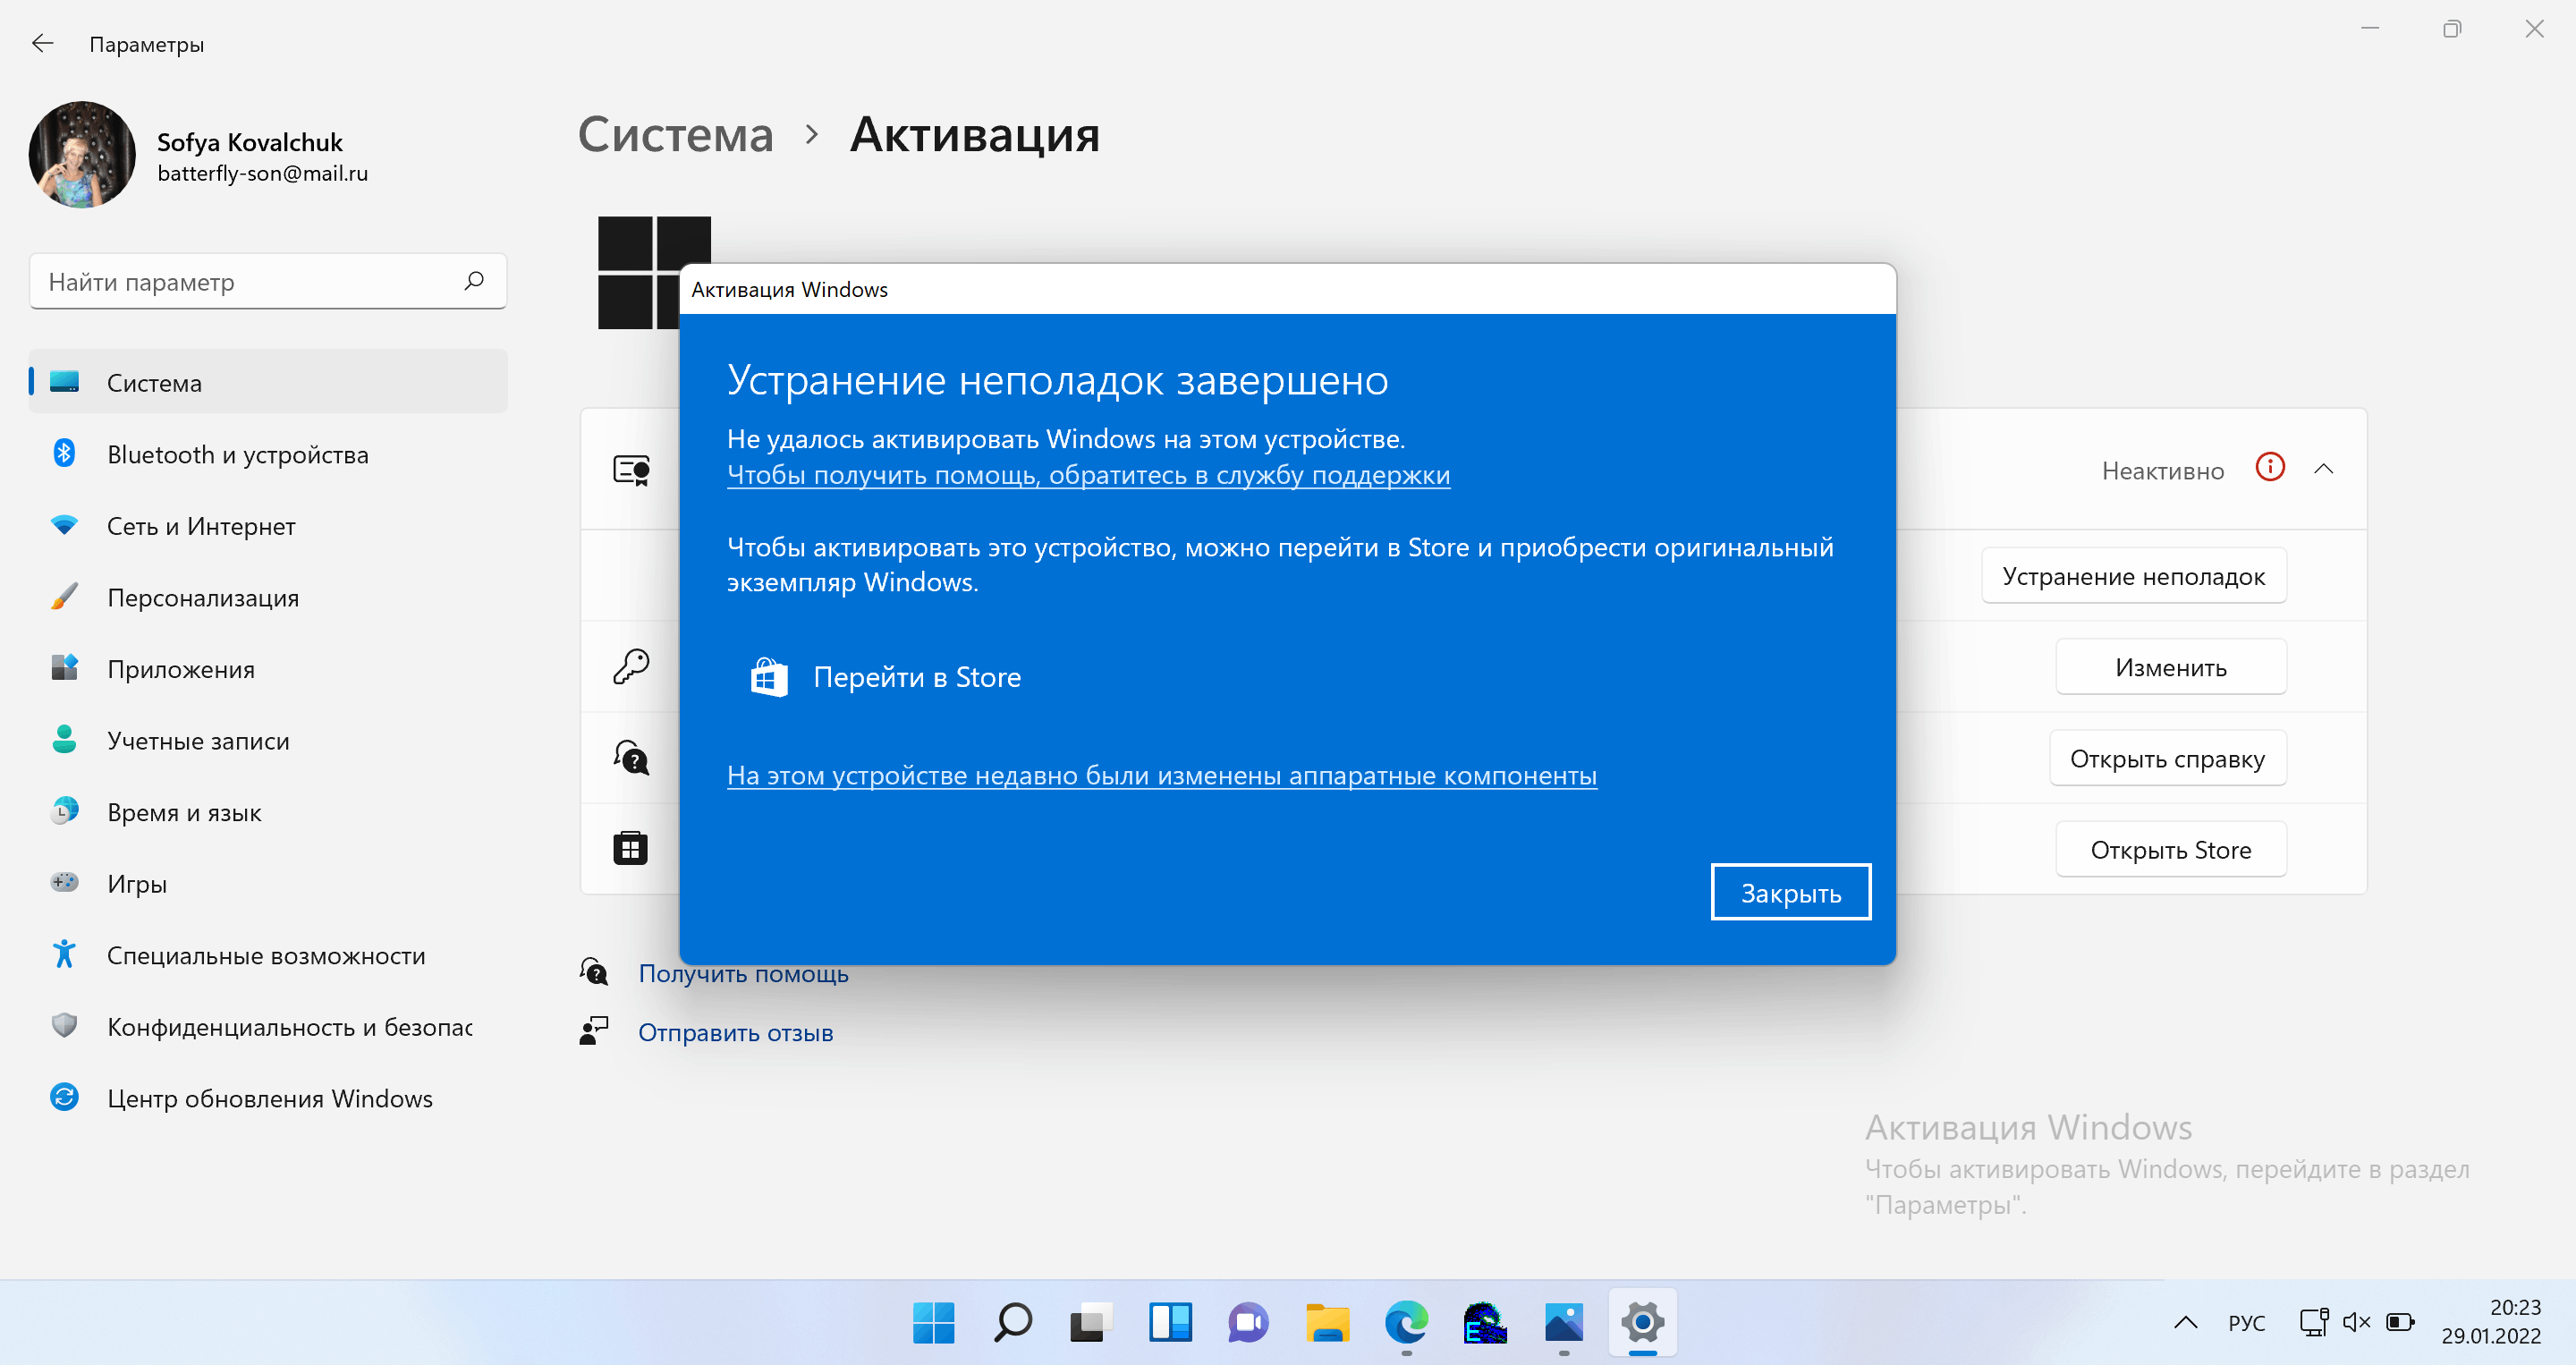Screen dimensions: 2576x1365
Task: Open the support service help link
Action: [1088, 475]
